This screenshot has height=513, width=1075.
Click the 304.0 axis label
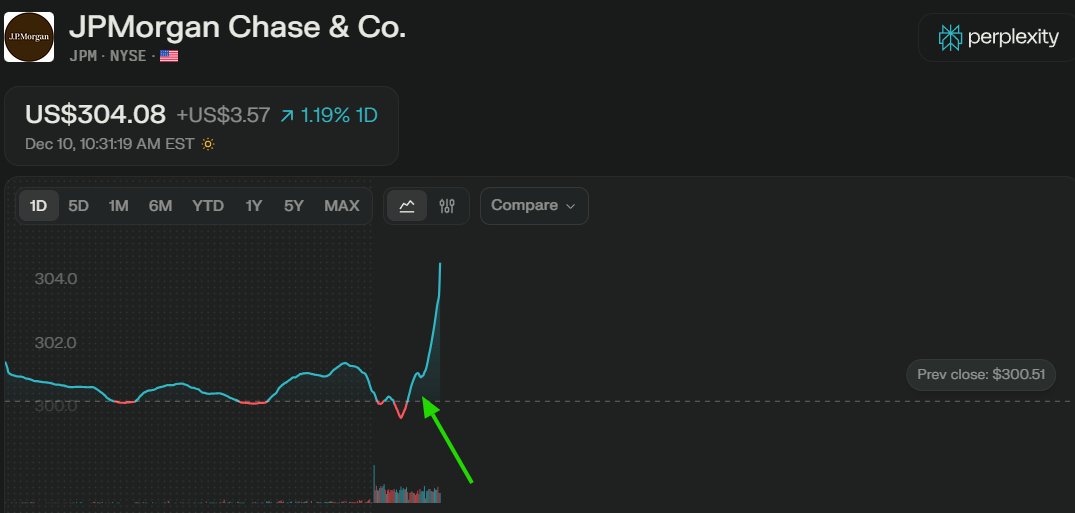pos(56,279)
